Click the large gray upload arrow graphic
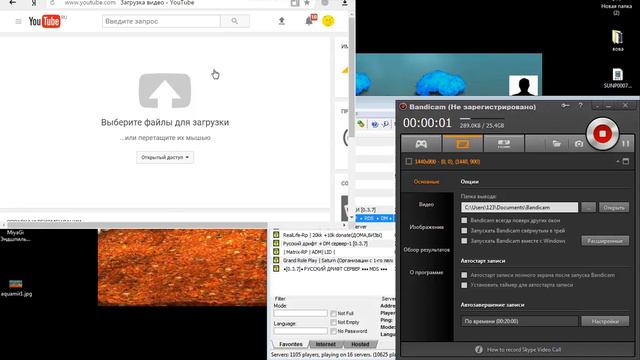Screen dimensions: 640x360 coord(165,91)
